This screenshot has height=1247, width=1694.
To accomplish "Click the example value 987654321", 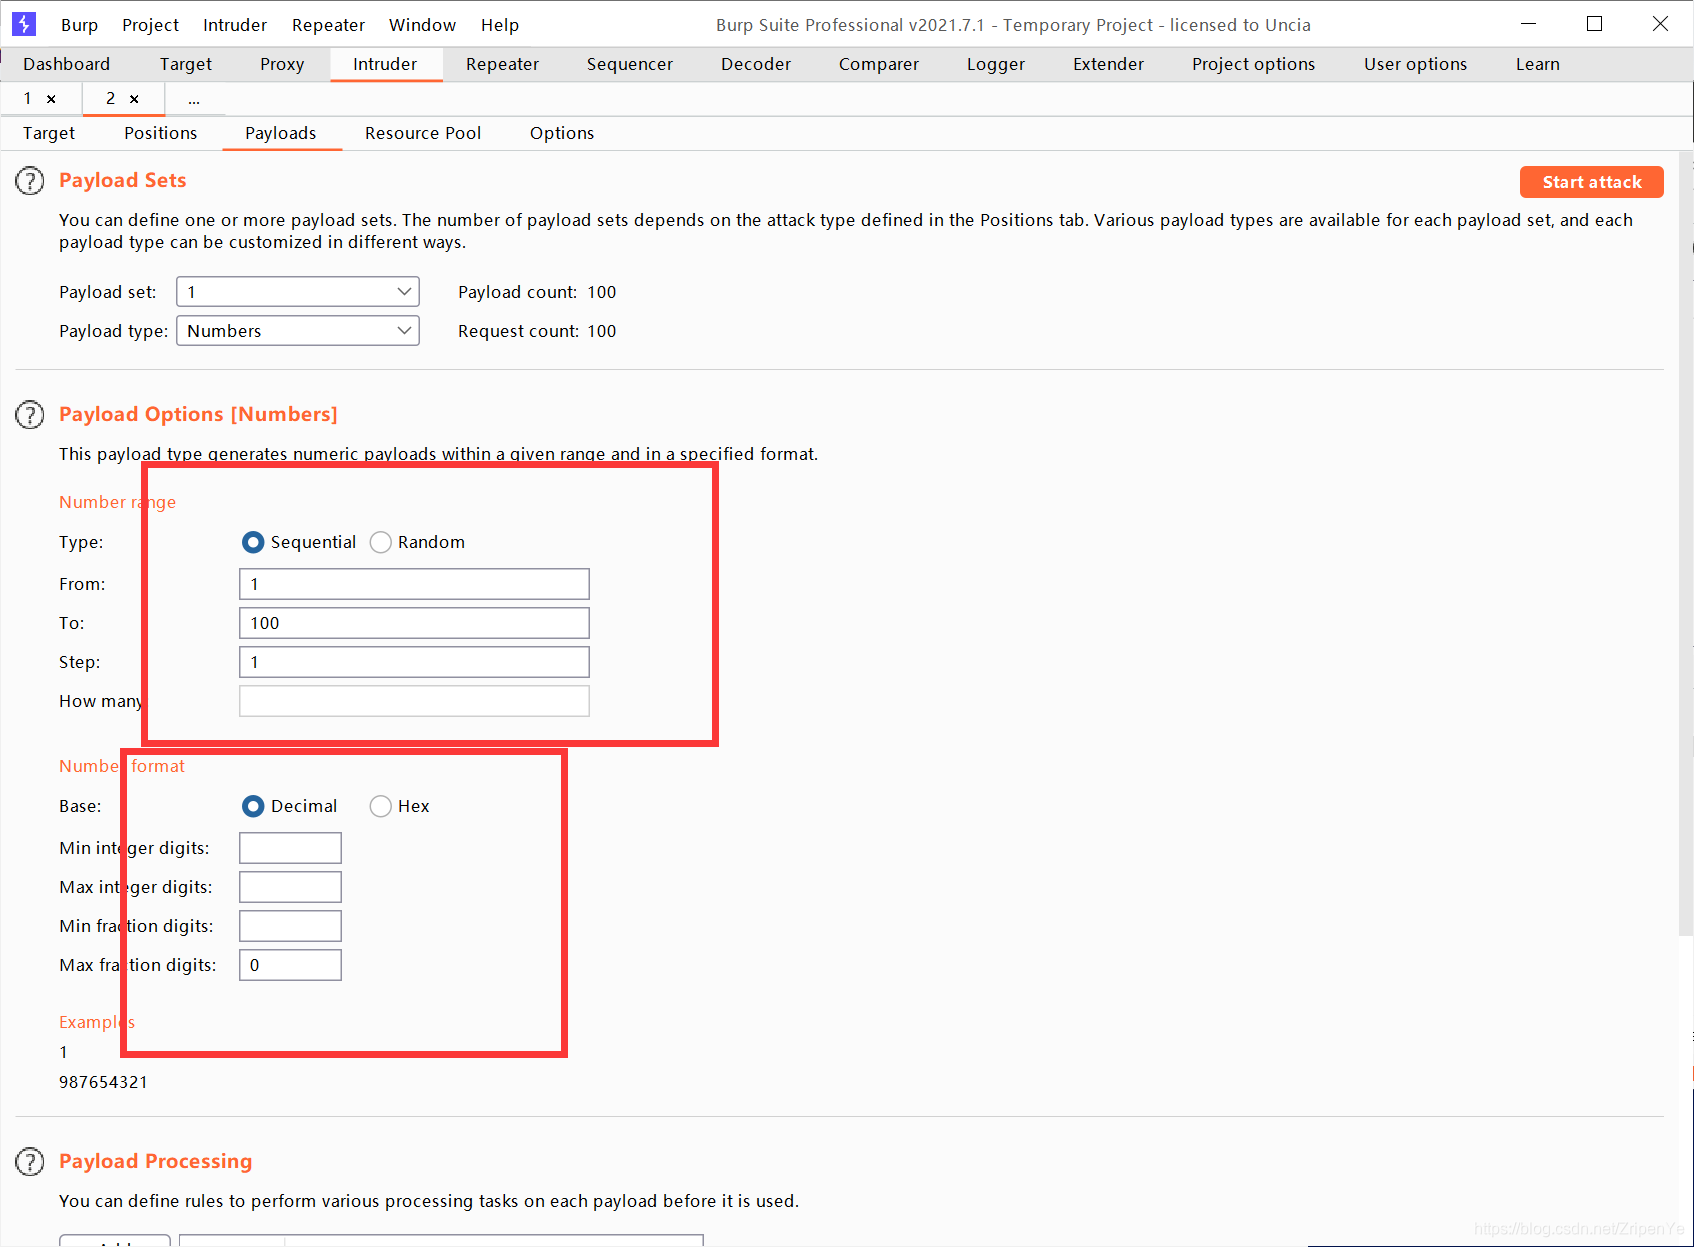I will click(103, 1082).
